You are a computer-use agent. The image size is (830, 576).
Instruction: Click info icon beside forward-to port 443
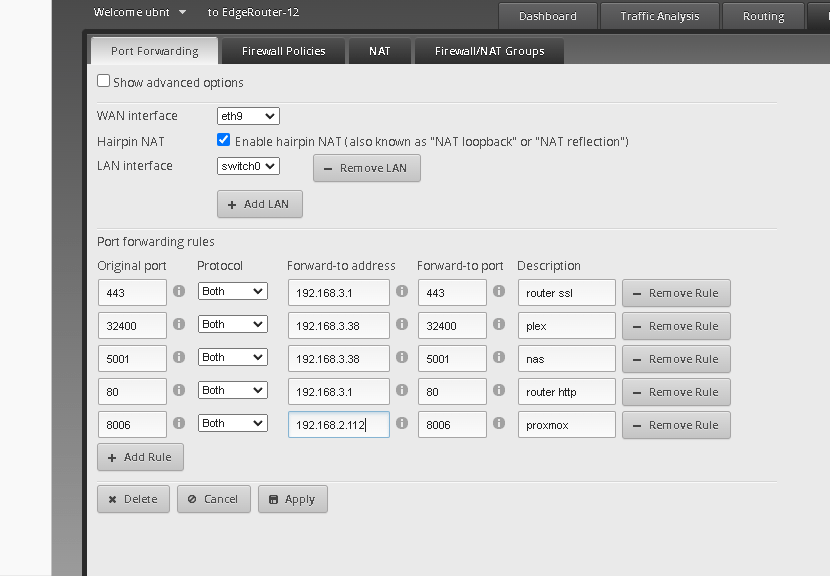coord(499,291)
